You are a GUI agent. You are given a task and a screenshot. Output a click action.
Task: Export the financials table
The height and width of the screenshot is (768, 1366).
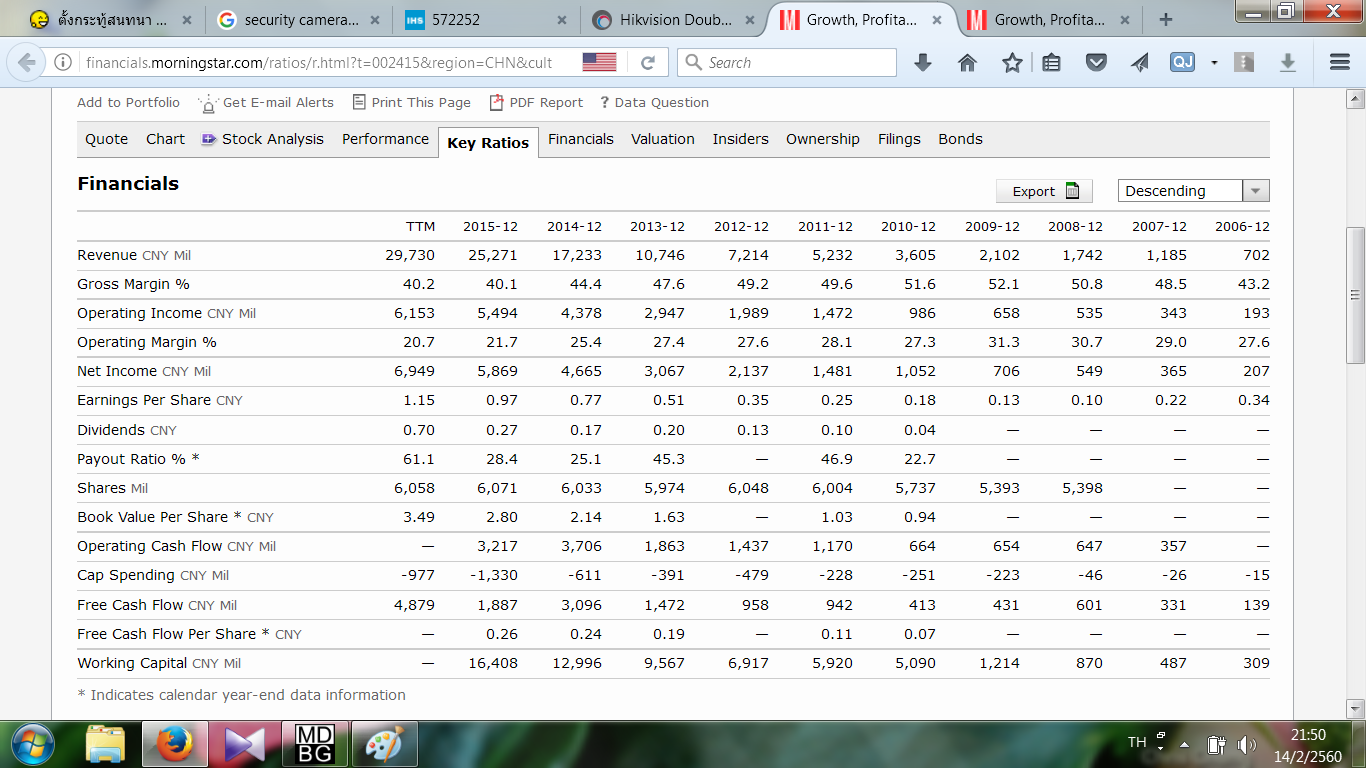point(1043,191)
